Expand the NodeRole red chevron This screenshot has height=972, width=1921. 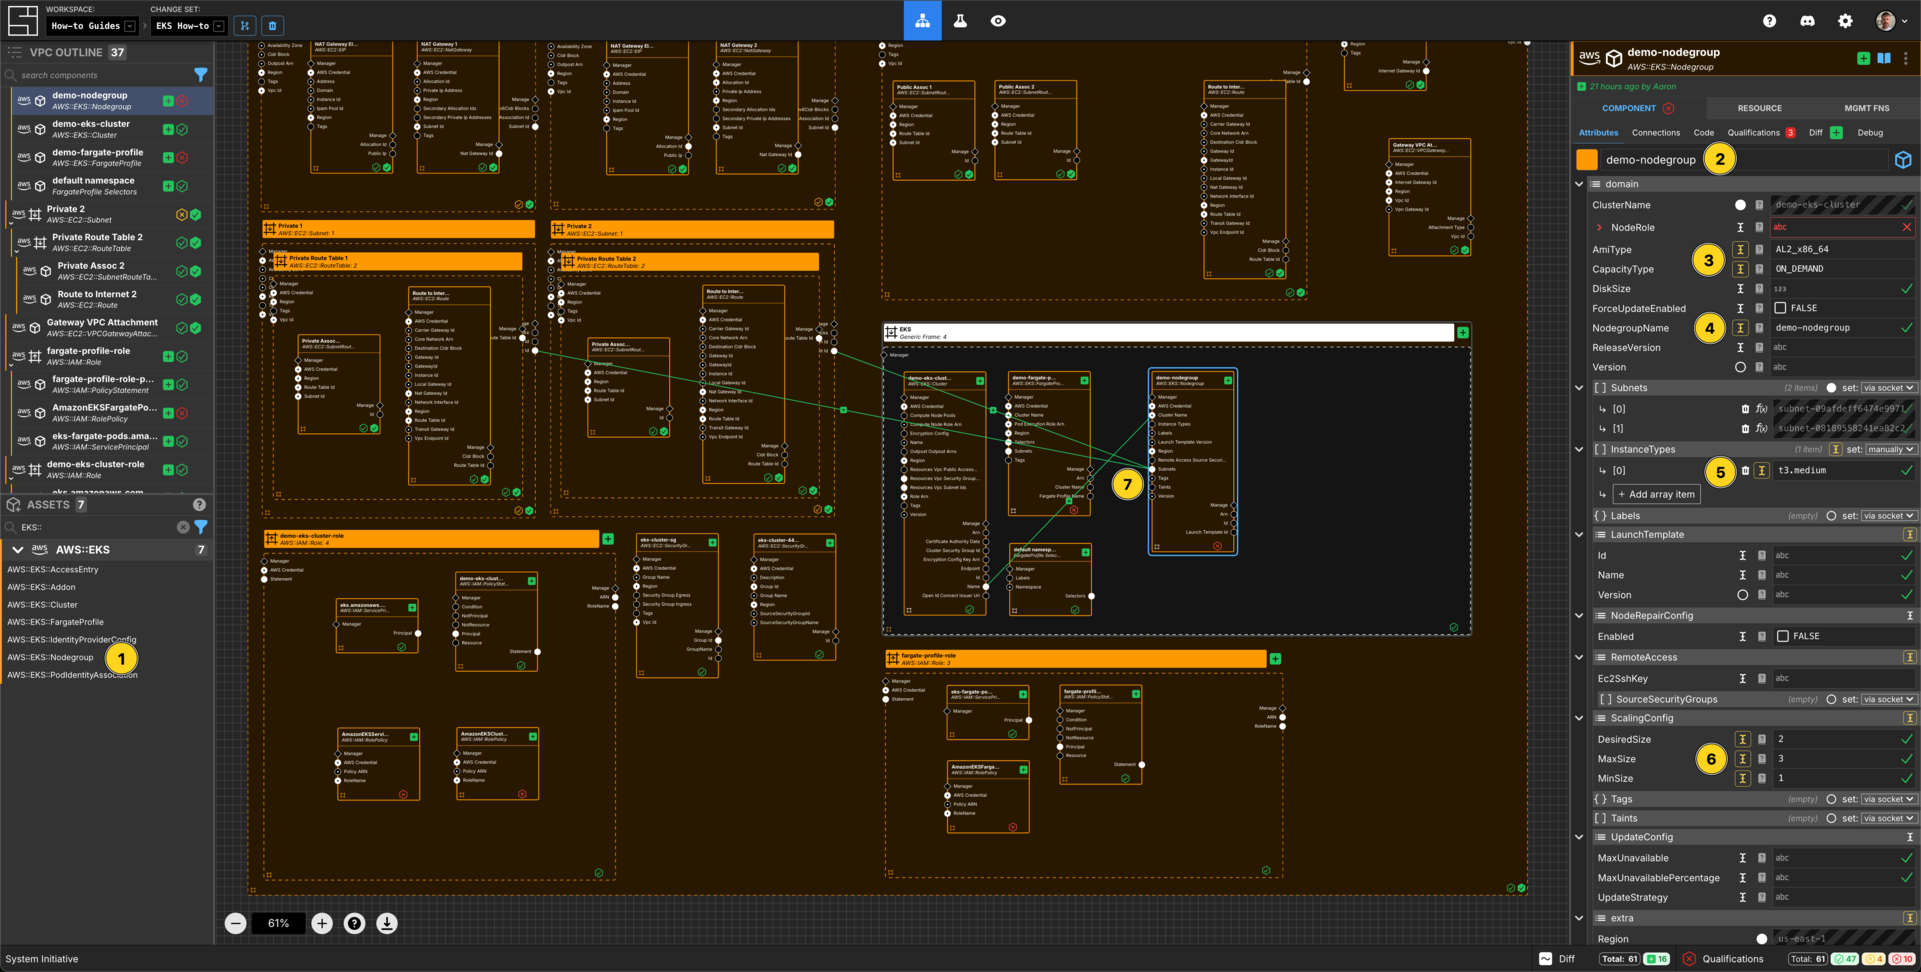coord(1599,227)
